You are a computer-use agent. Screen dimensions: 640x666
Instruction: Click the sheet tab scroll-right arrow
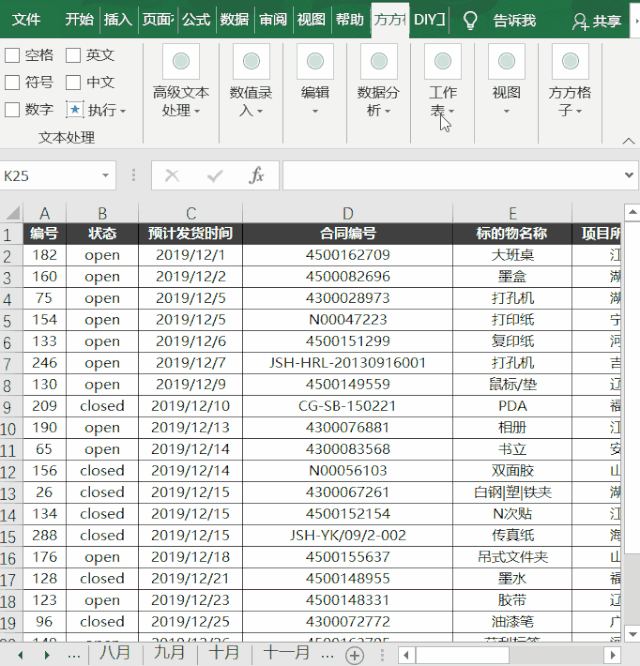[x=47, y=655]
